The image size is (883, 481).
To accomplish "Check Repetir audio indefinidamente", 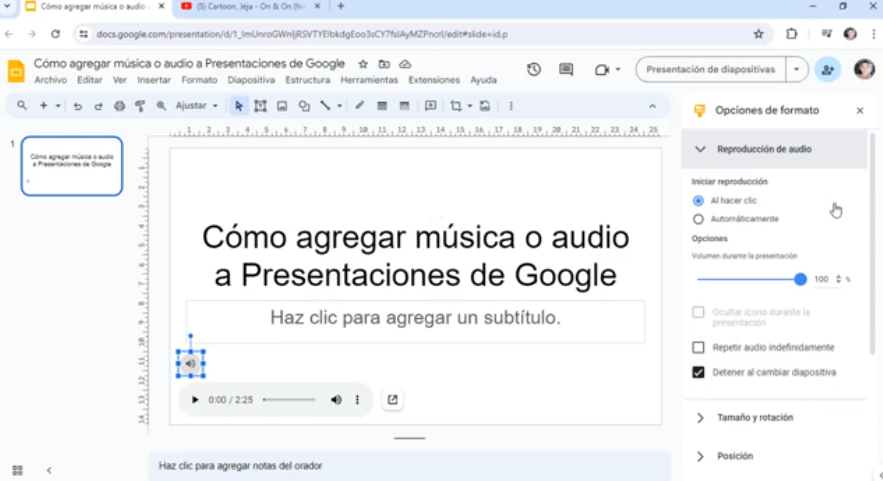I will coord(698,347).
